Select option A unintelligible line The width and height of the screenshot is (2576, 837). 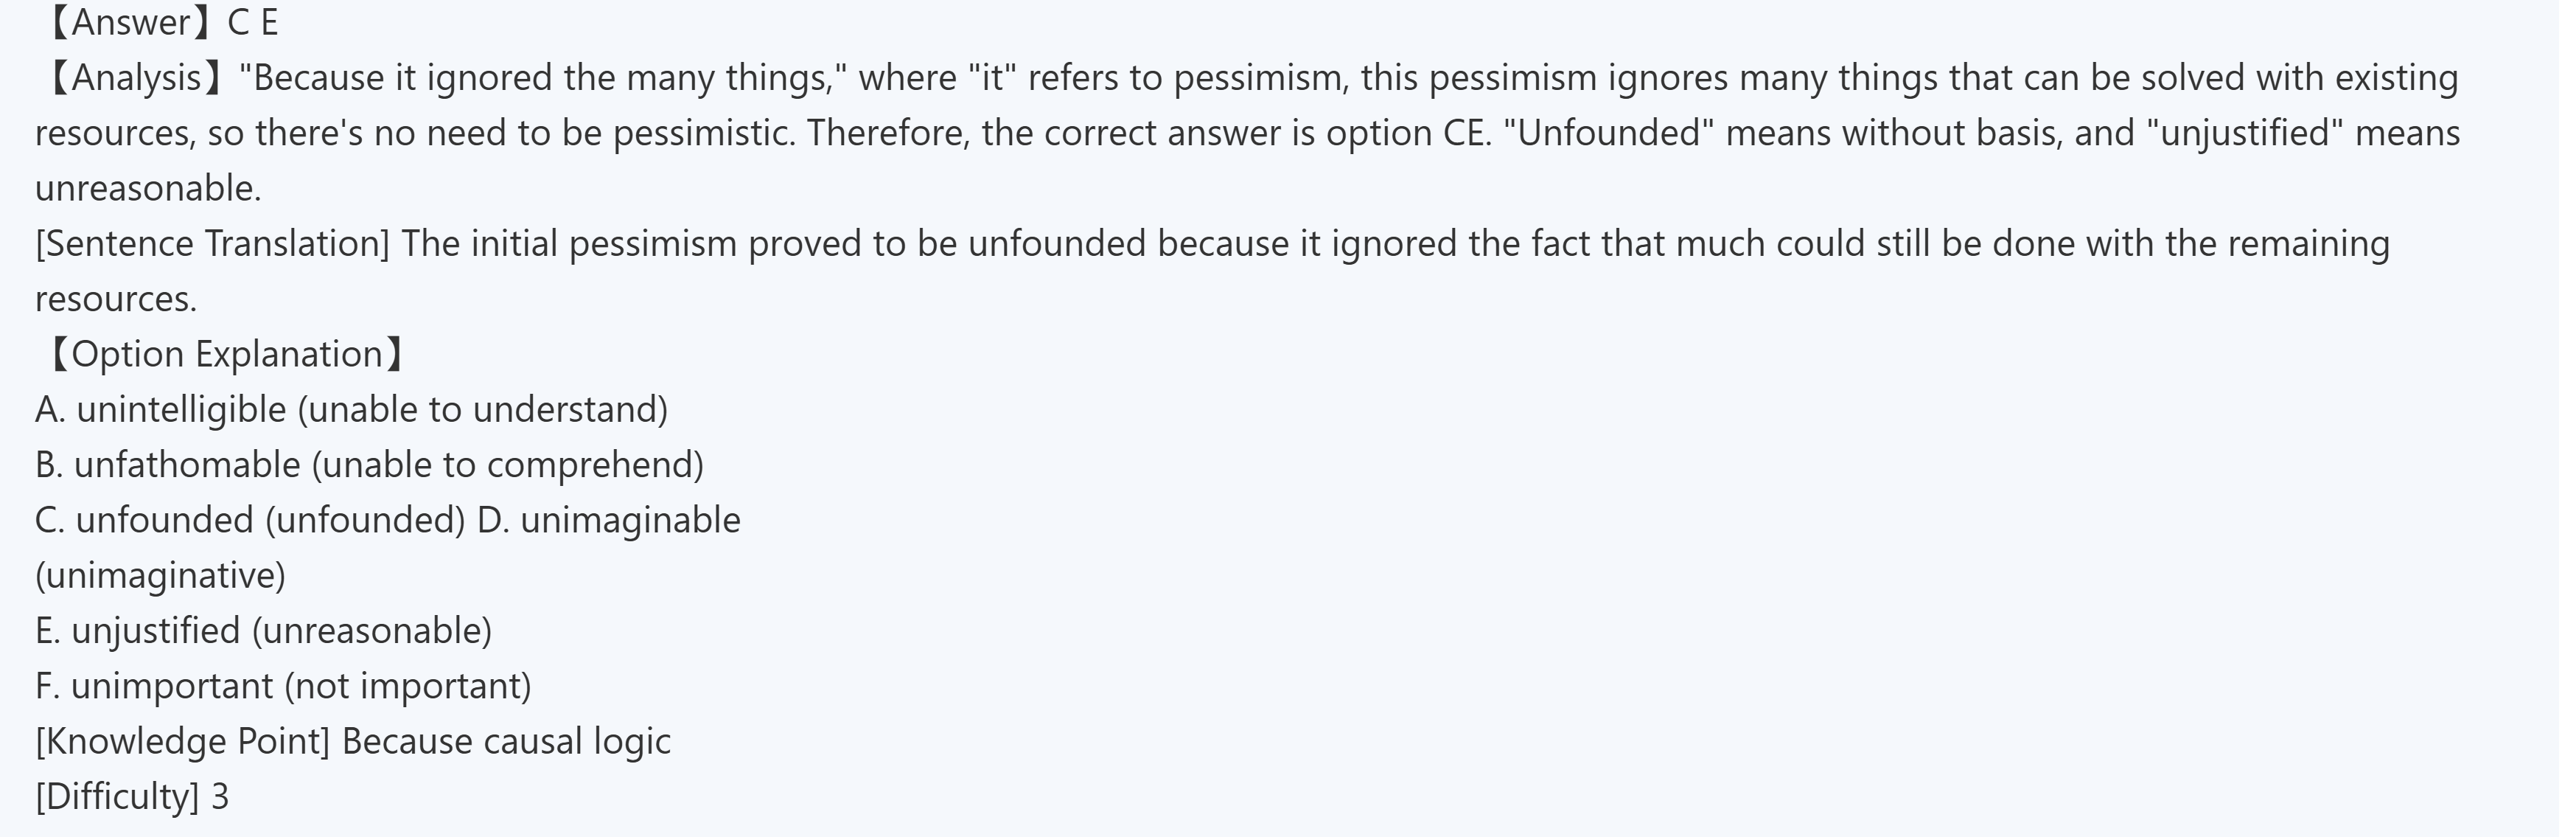[351, 410]
